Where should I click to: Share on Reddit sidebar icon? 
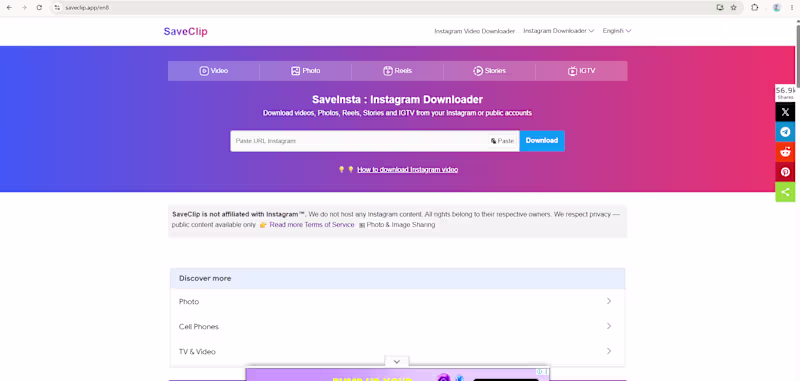785,152
